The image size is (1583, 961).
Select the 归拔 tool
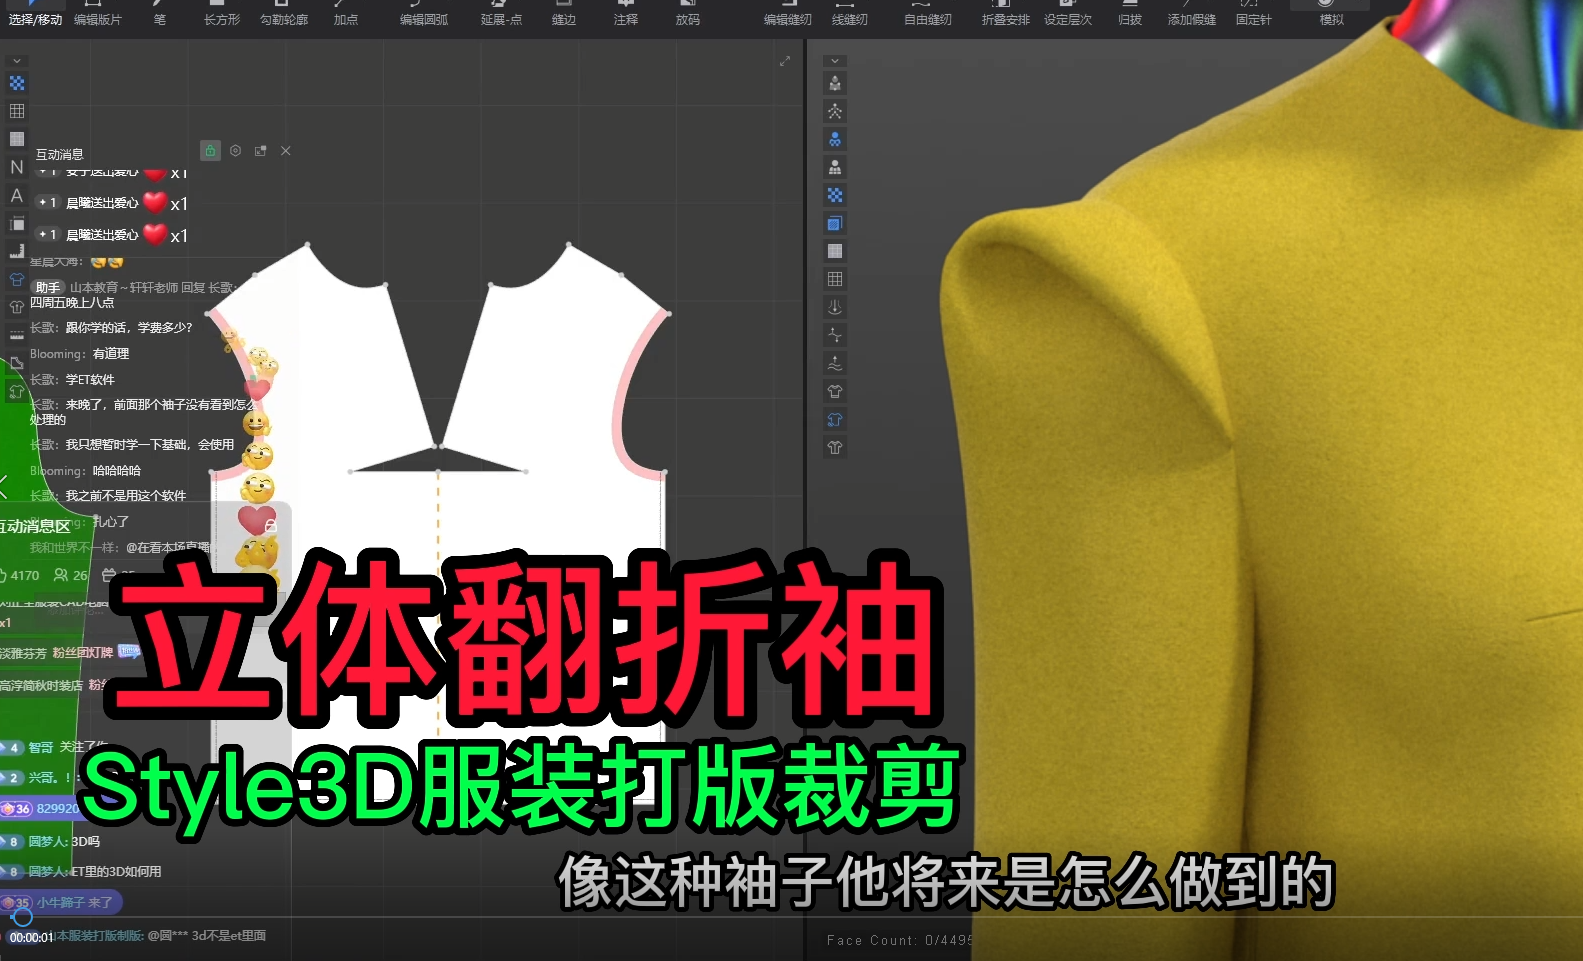[1130, 14]
